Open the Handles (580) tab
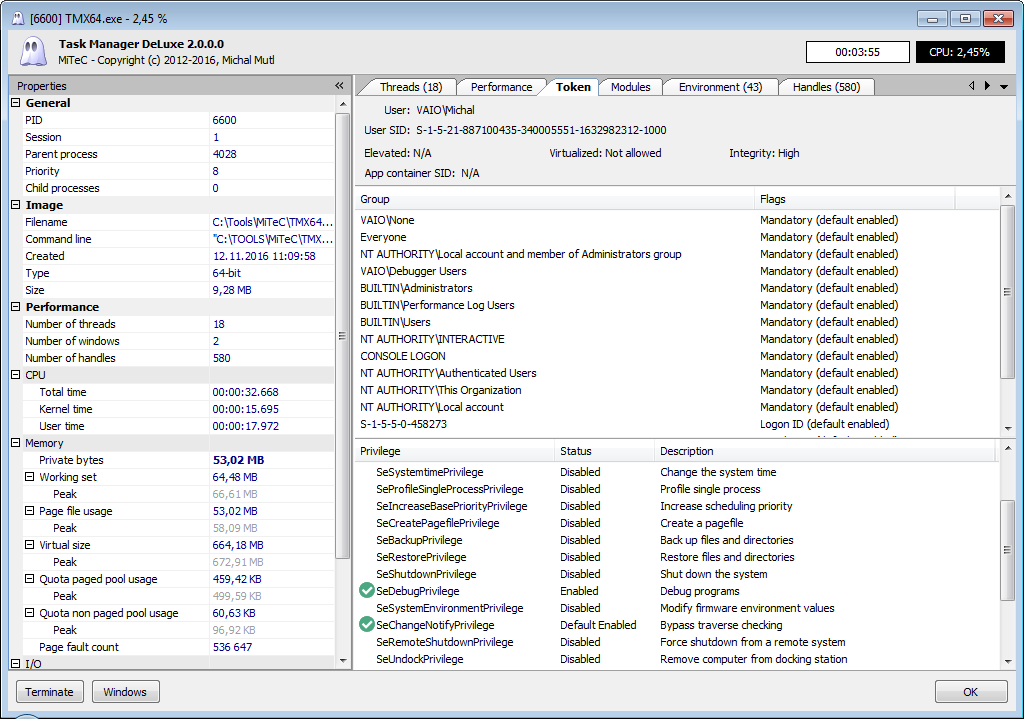The height and width of the screenshot is (719, 1024). click(x=826, y=87)
